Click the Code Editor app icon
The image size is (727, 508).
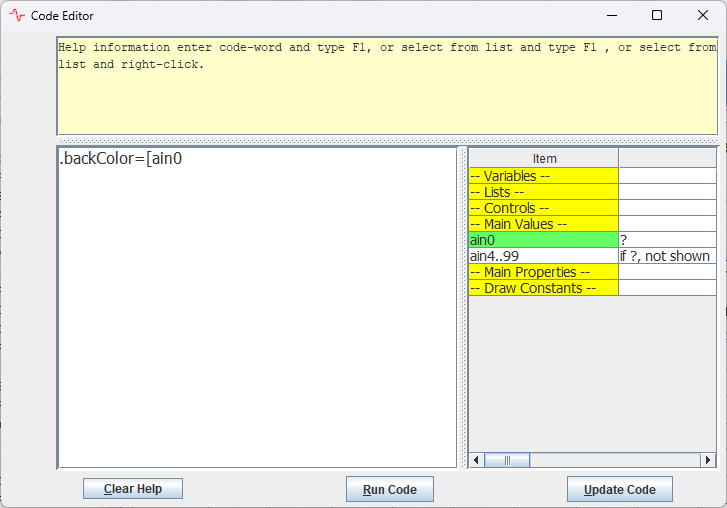click(17, 16)
